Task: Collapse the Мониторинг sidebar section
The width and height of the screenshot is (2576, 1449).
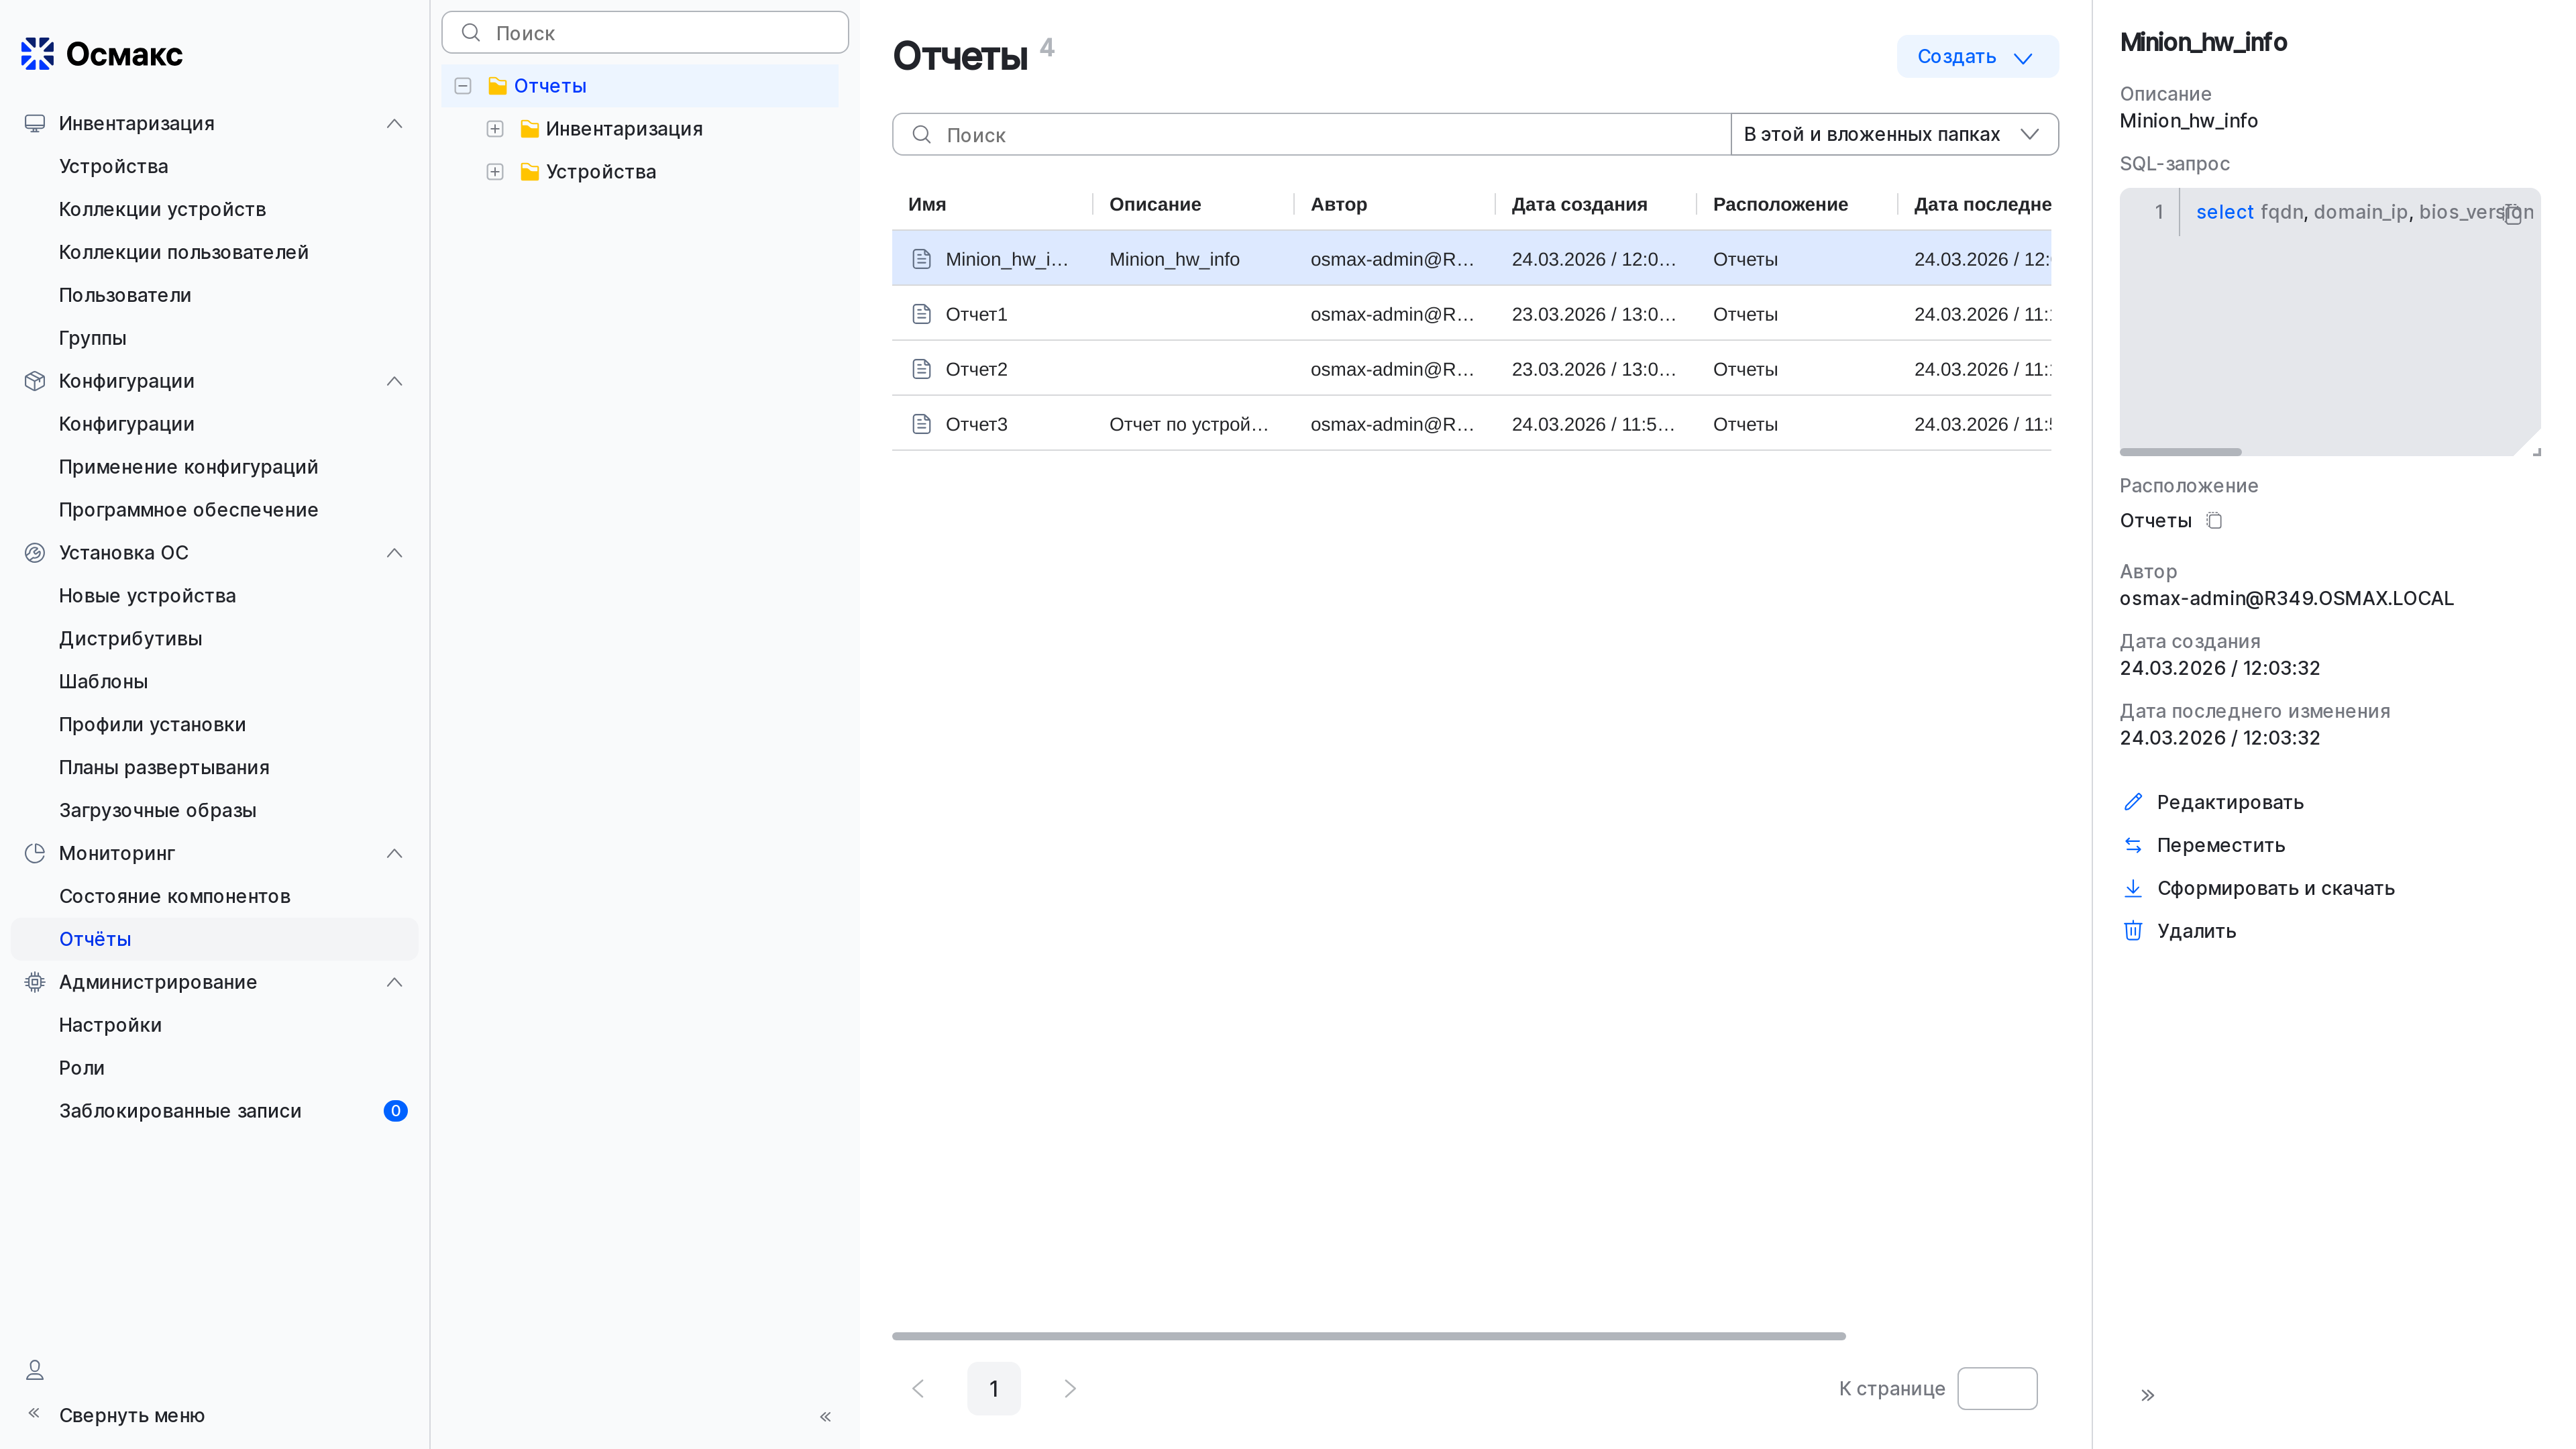Action: point(394,853)
